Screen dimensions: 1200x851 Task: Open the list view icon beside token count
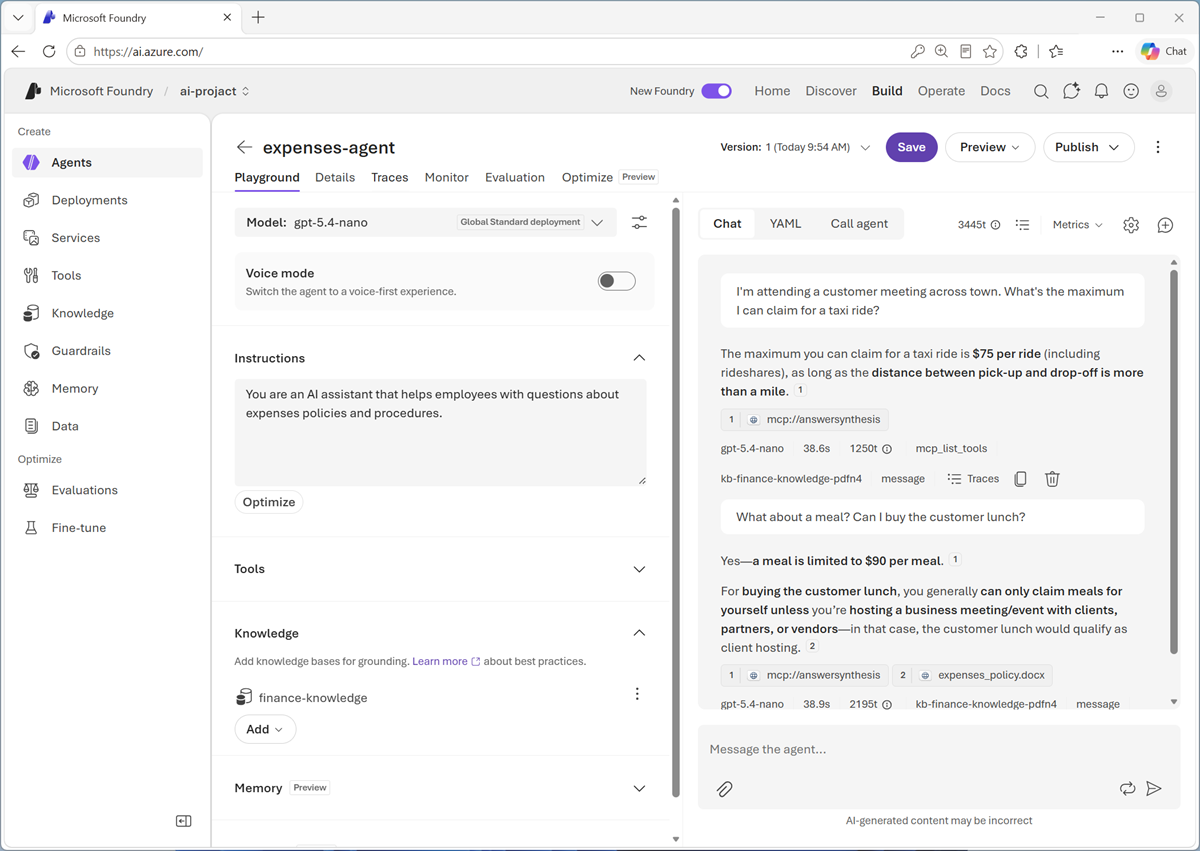pos(1022,225)
